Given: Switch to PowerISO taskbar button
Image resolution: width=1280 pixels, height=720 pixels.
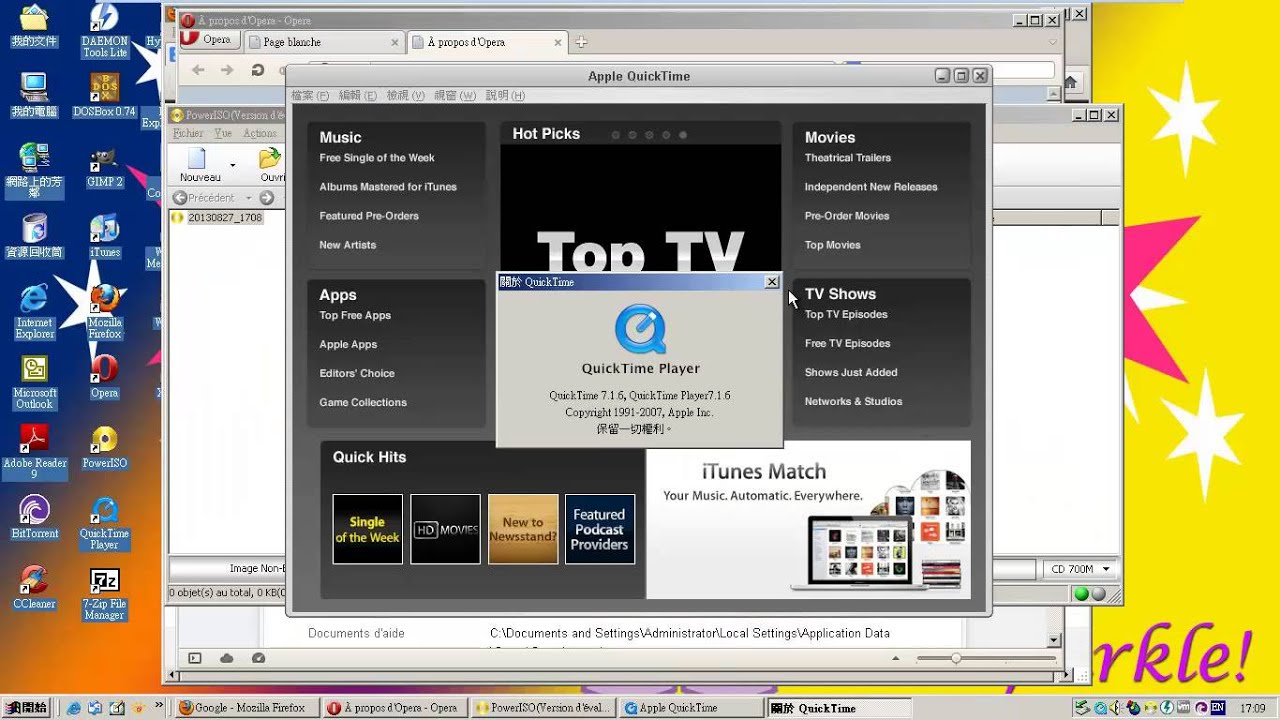Looking at the screenshot, I should (x=543, y=708).
